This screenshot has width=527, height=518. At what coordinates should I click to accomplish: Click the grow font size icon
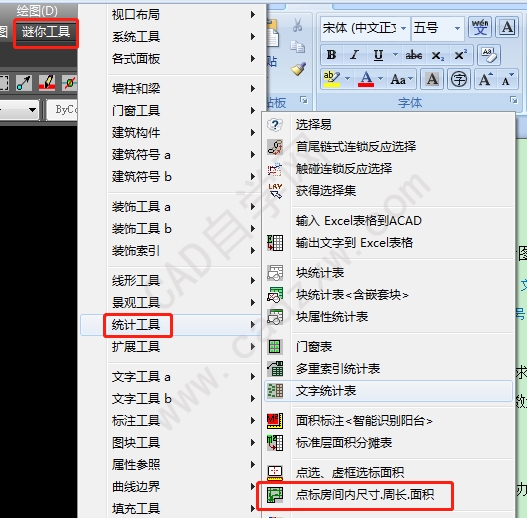pyautogui.click(x=485, y=80)
